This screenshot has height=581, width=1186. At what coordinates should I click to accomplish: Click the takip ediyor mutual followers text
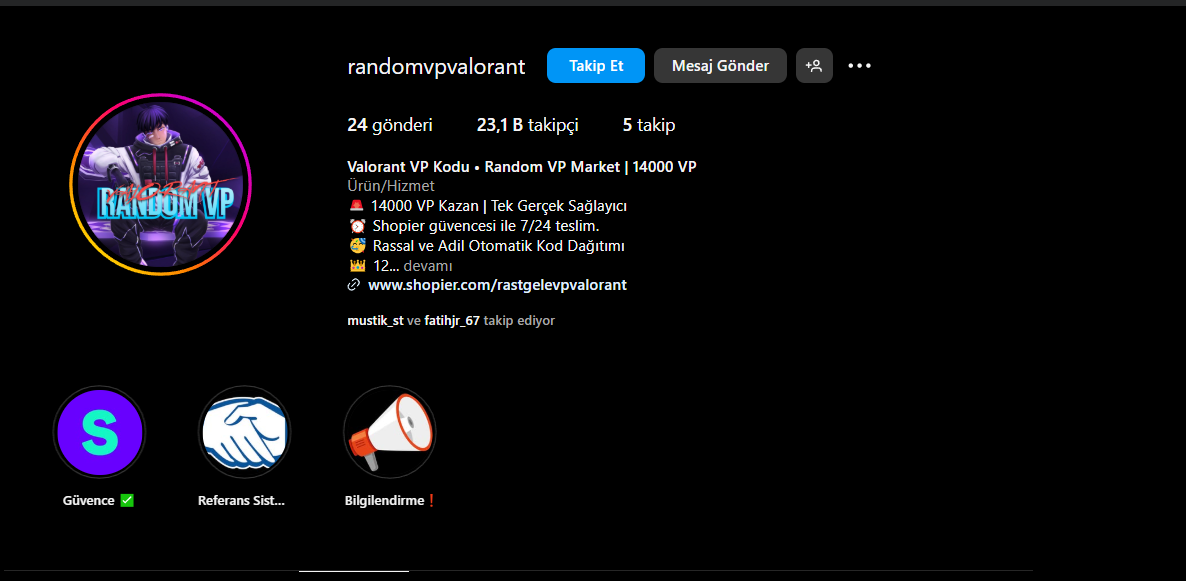tap(519, 321)
